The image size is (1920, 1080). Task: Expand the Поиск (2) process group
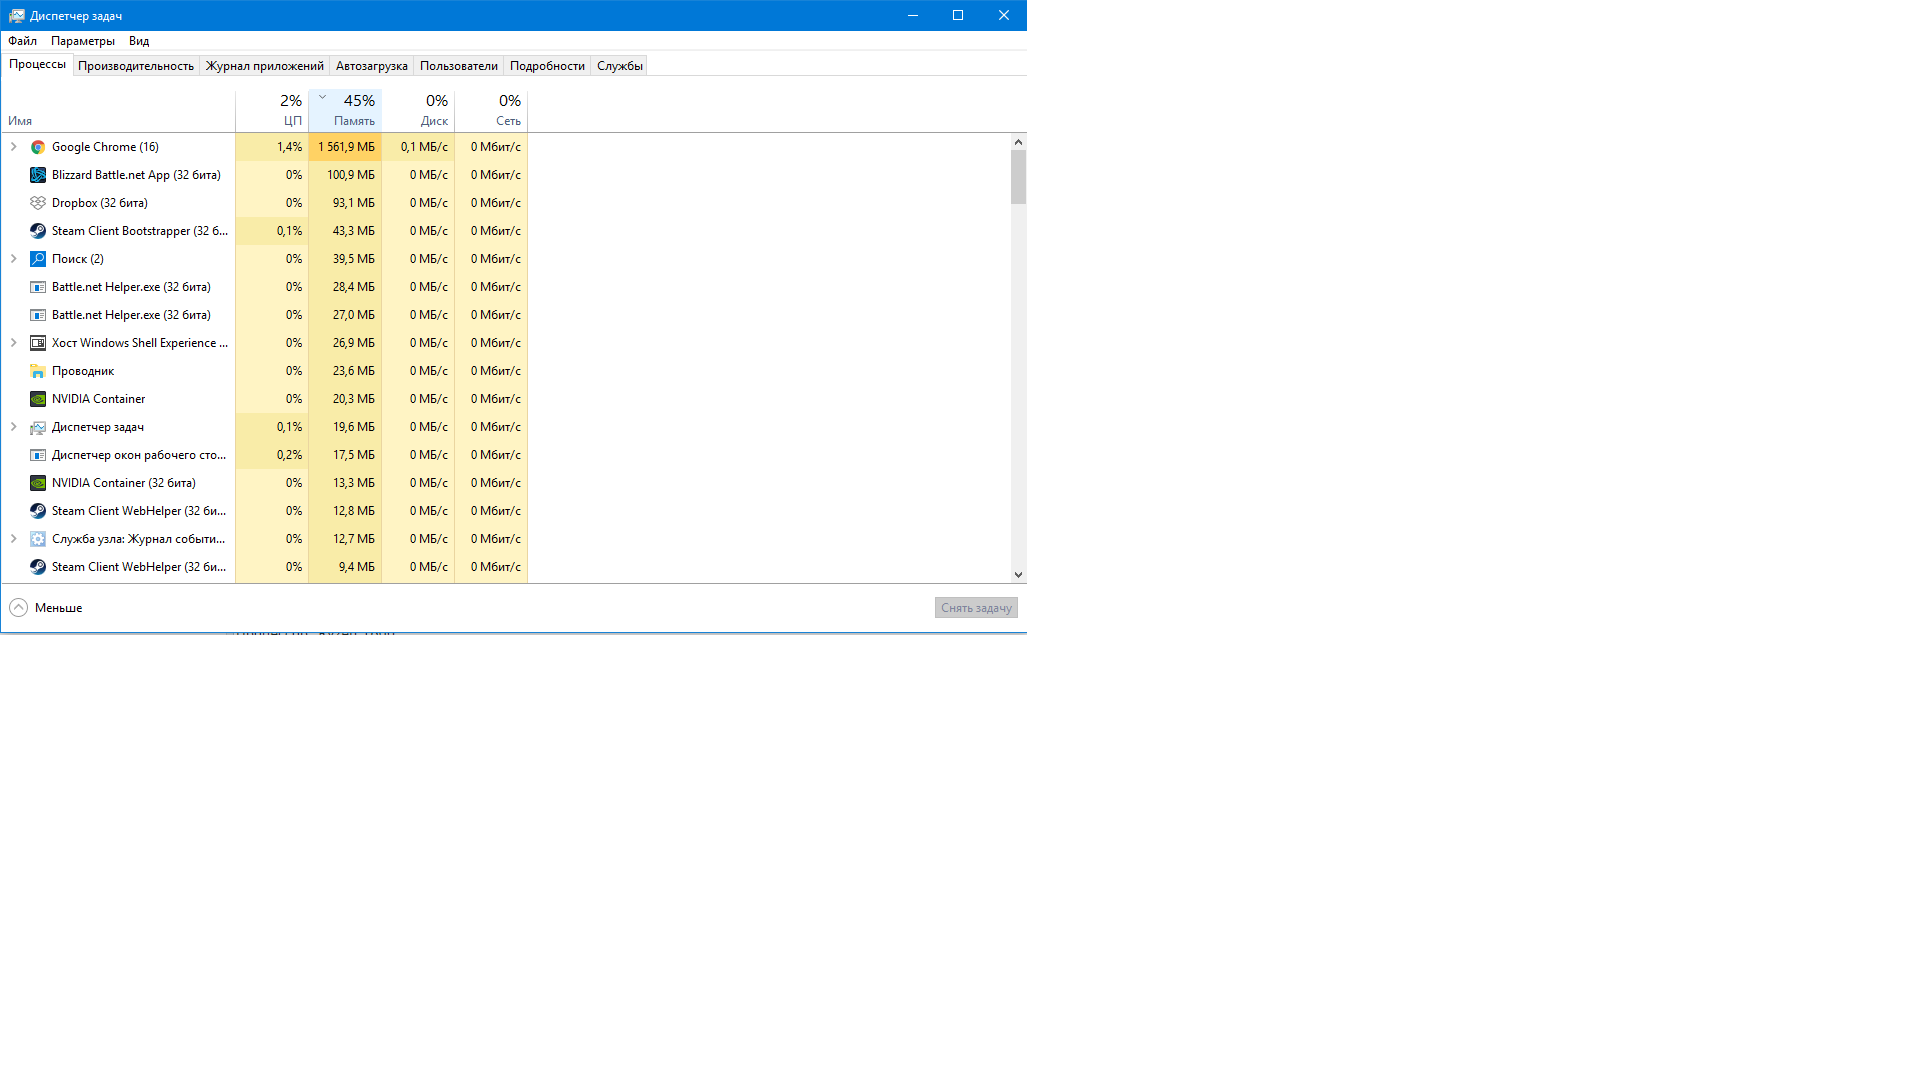[x=14, y=259]
